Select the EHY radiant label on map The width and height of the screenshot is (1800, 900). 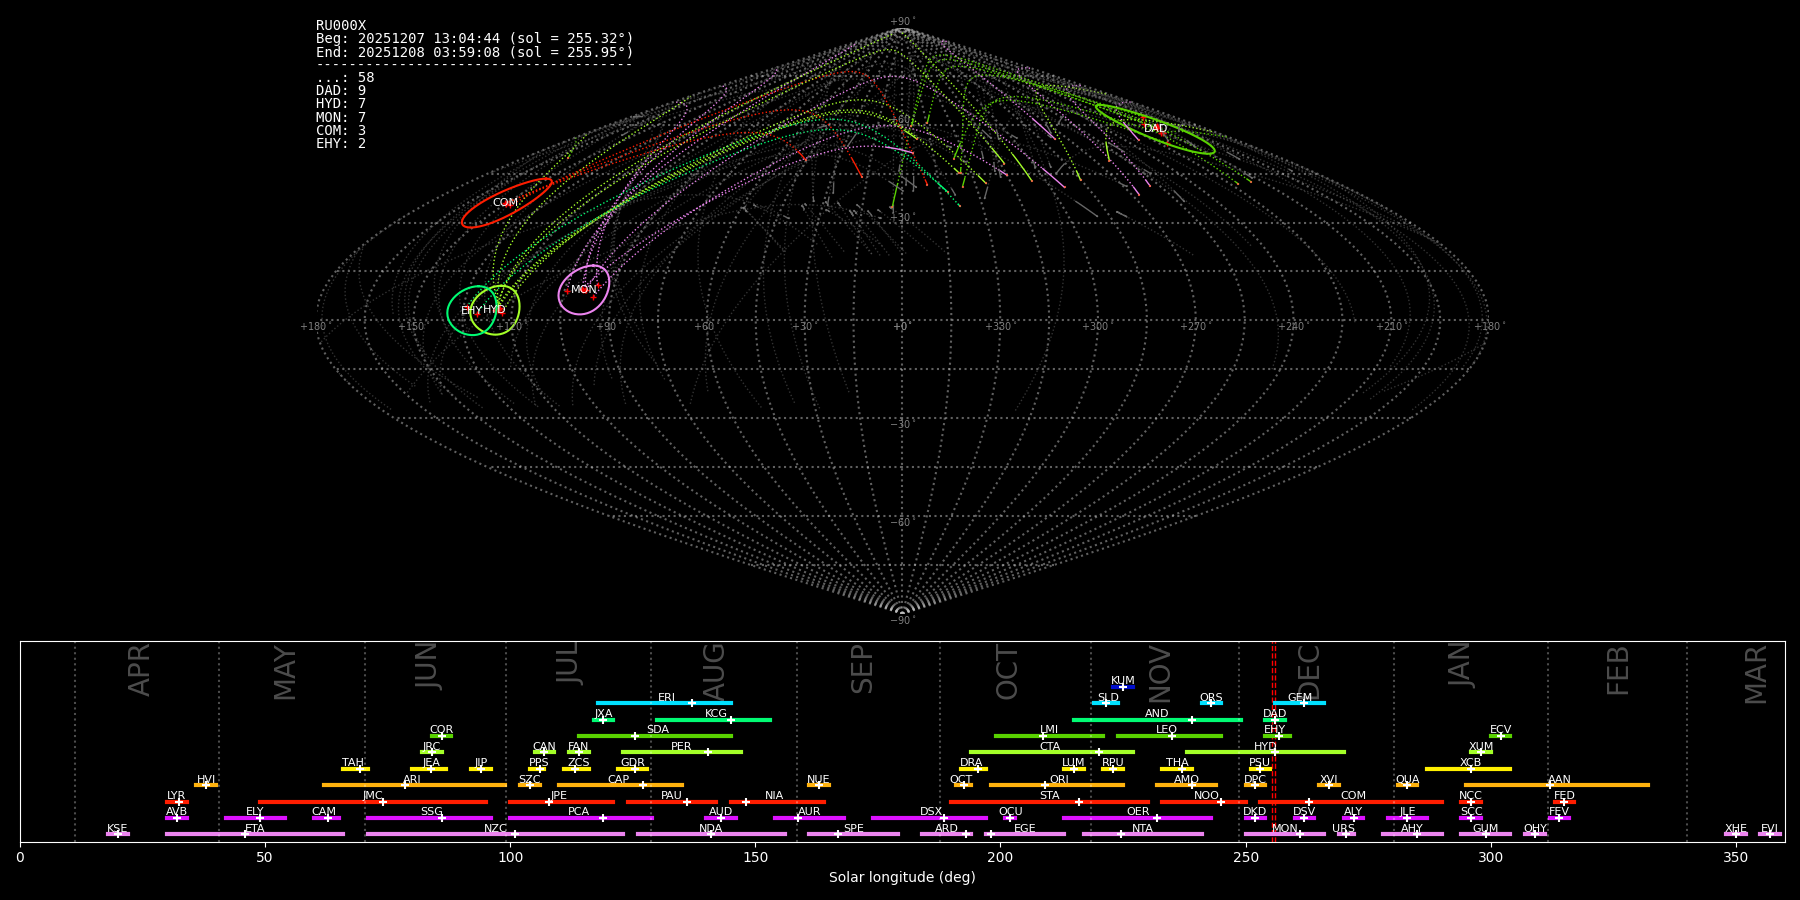pos(470,311)
